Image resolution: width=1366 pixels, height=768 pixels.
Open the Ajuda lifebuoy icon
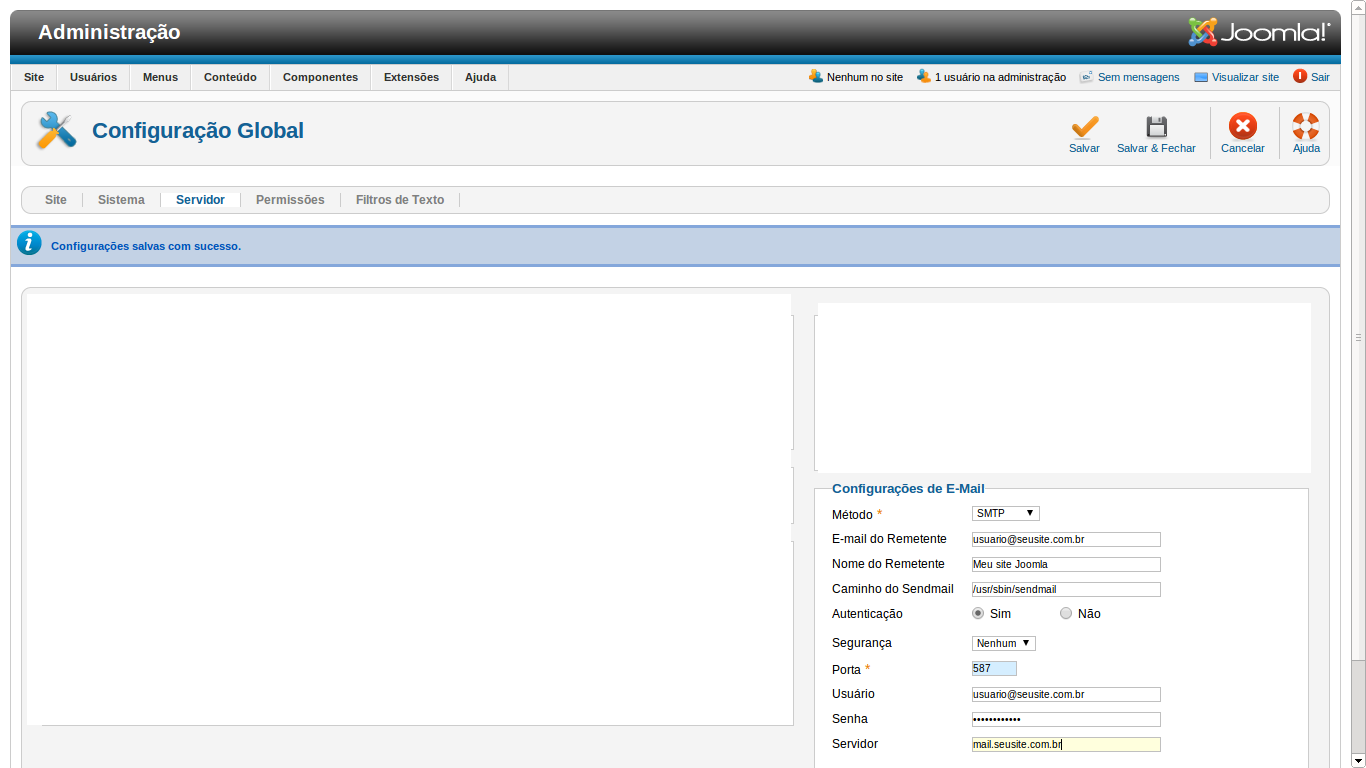[x=1306, y=126]
